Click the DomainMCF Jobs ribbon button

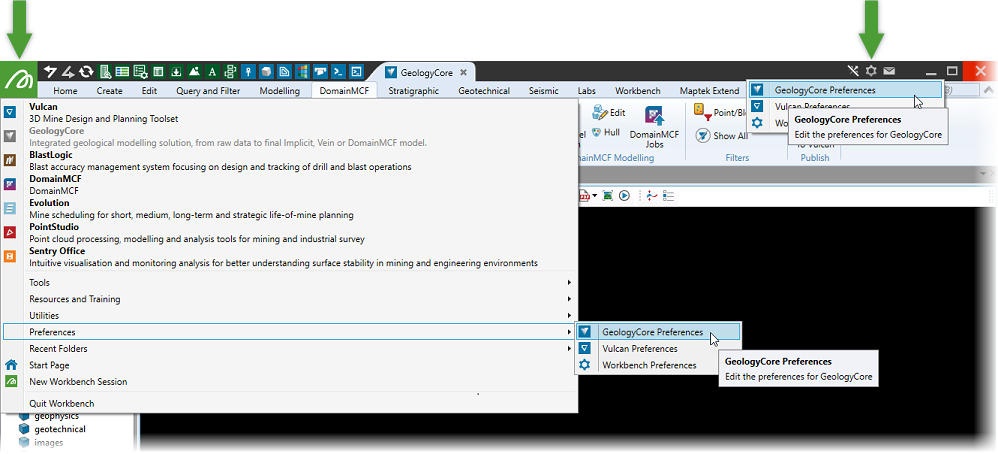pyautogui.click(x=654, y=127)
